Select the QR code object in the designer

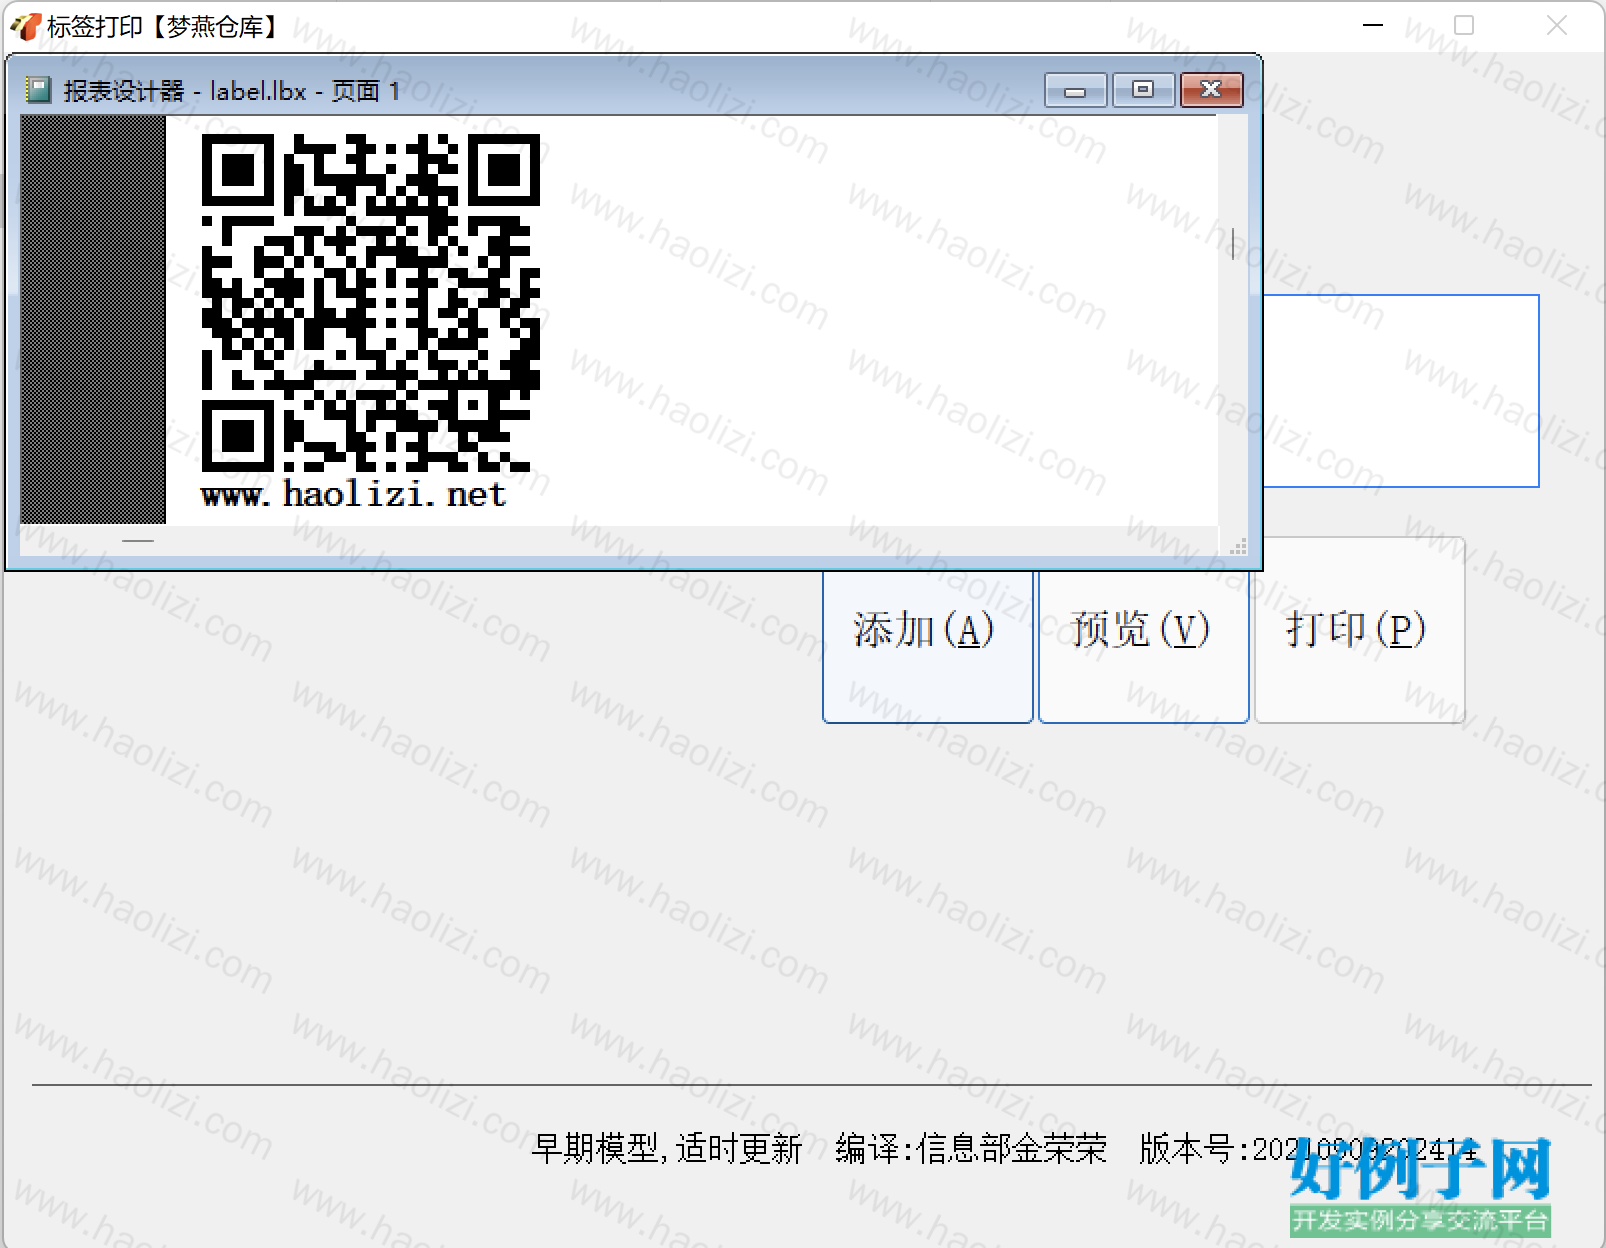(x=371, y=303)
